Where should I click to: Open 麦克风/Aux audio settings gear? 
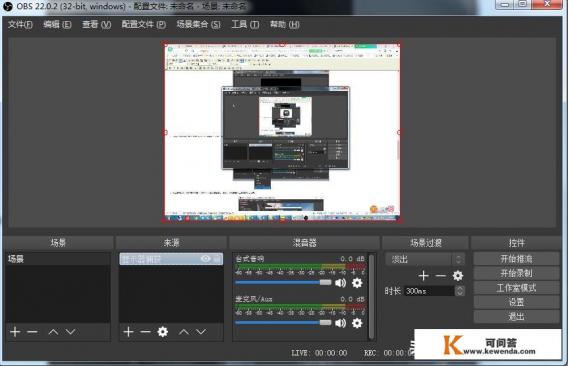click(357, 323)
